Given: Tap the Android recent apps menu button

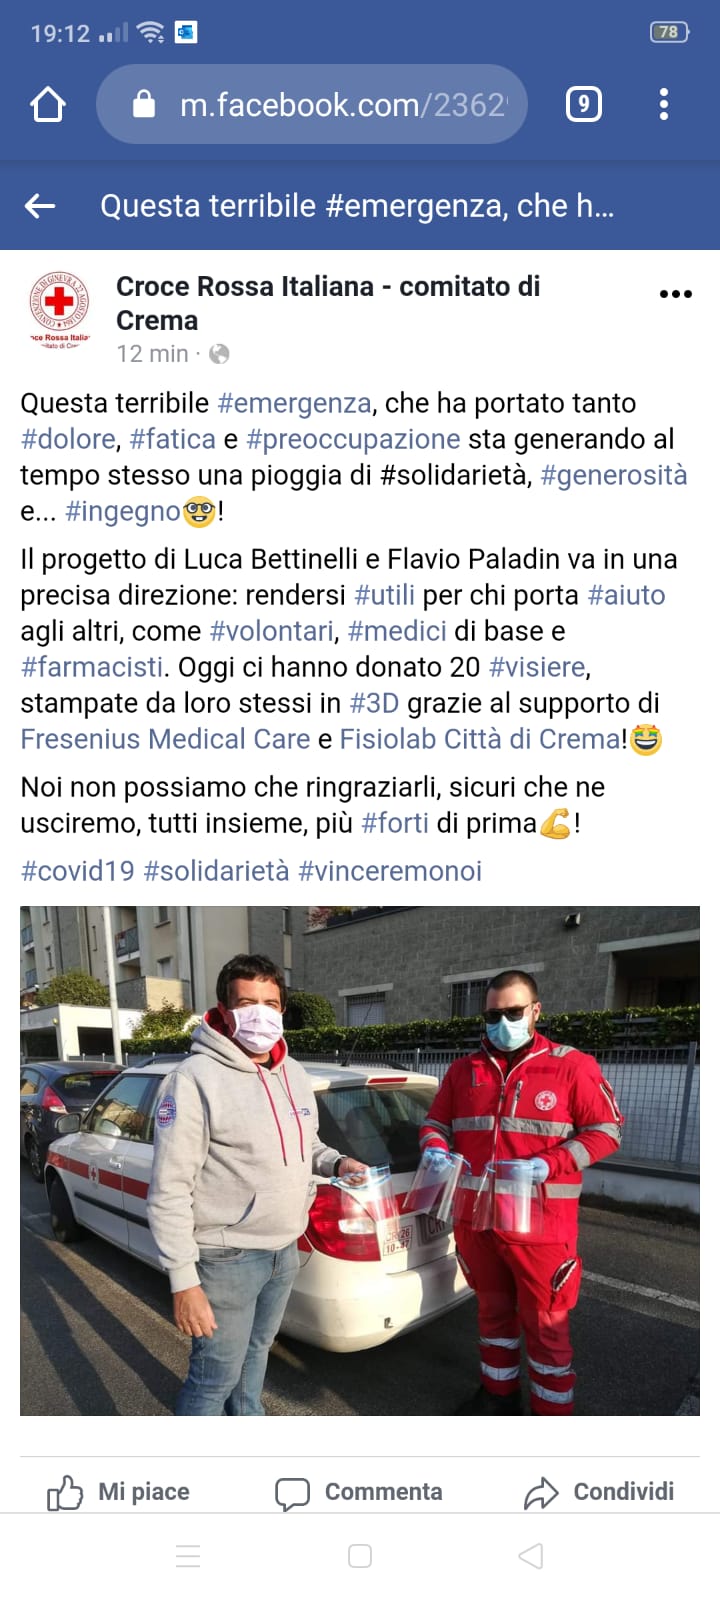Looking at the screenshot, I should click(188, 1556).
